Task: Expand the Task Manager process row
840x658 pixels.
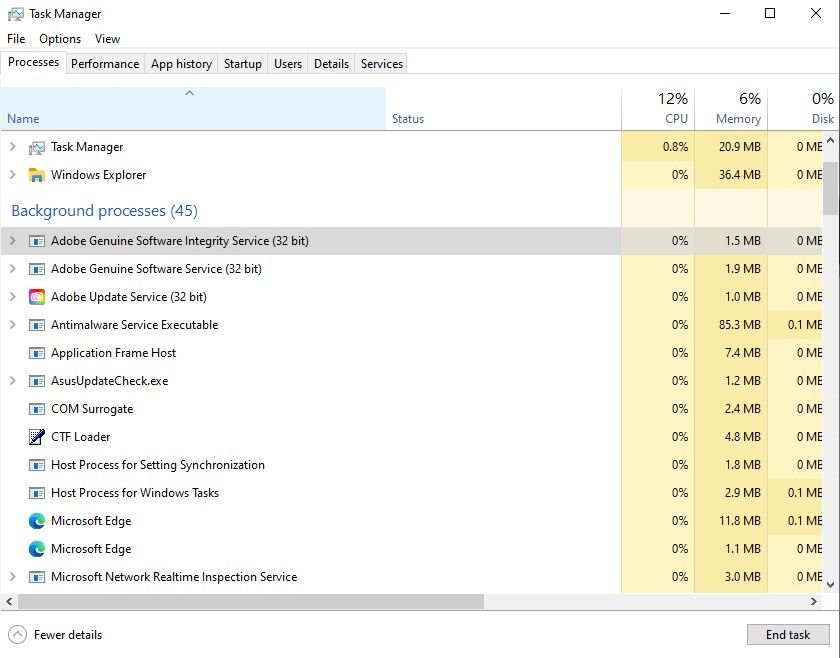Action: [11, 146]
